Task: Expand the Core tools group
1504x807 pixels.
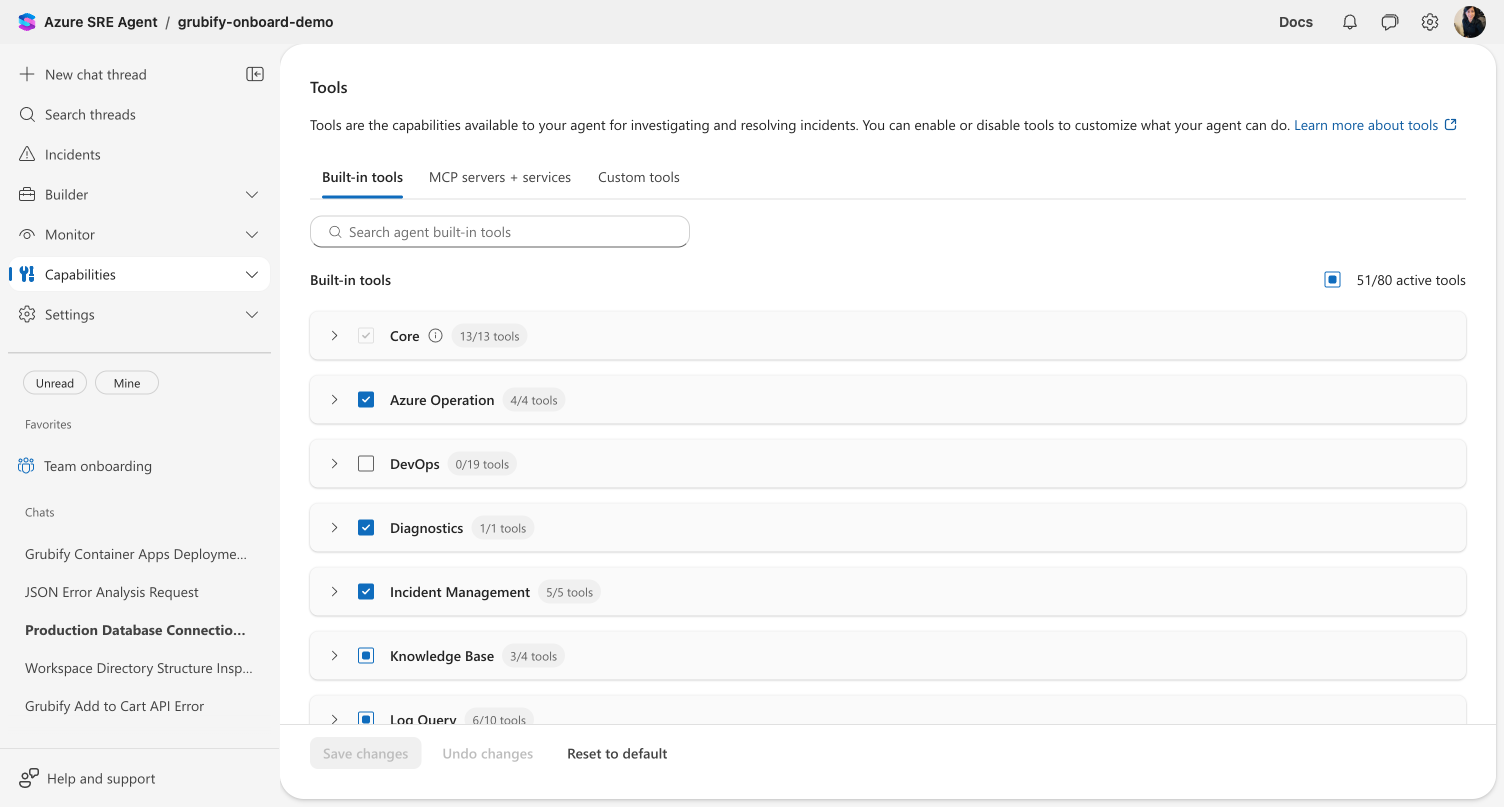Action: pos(335,336)
